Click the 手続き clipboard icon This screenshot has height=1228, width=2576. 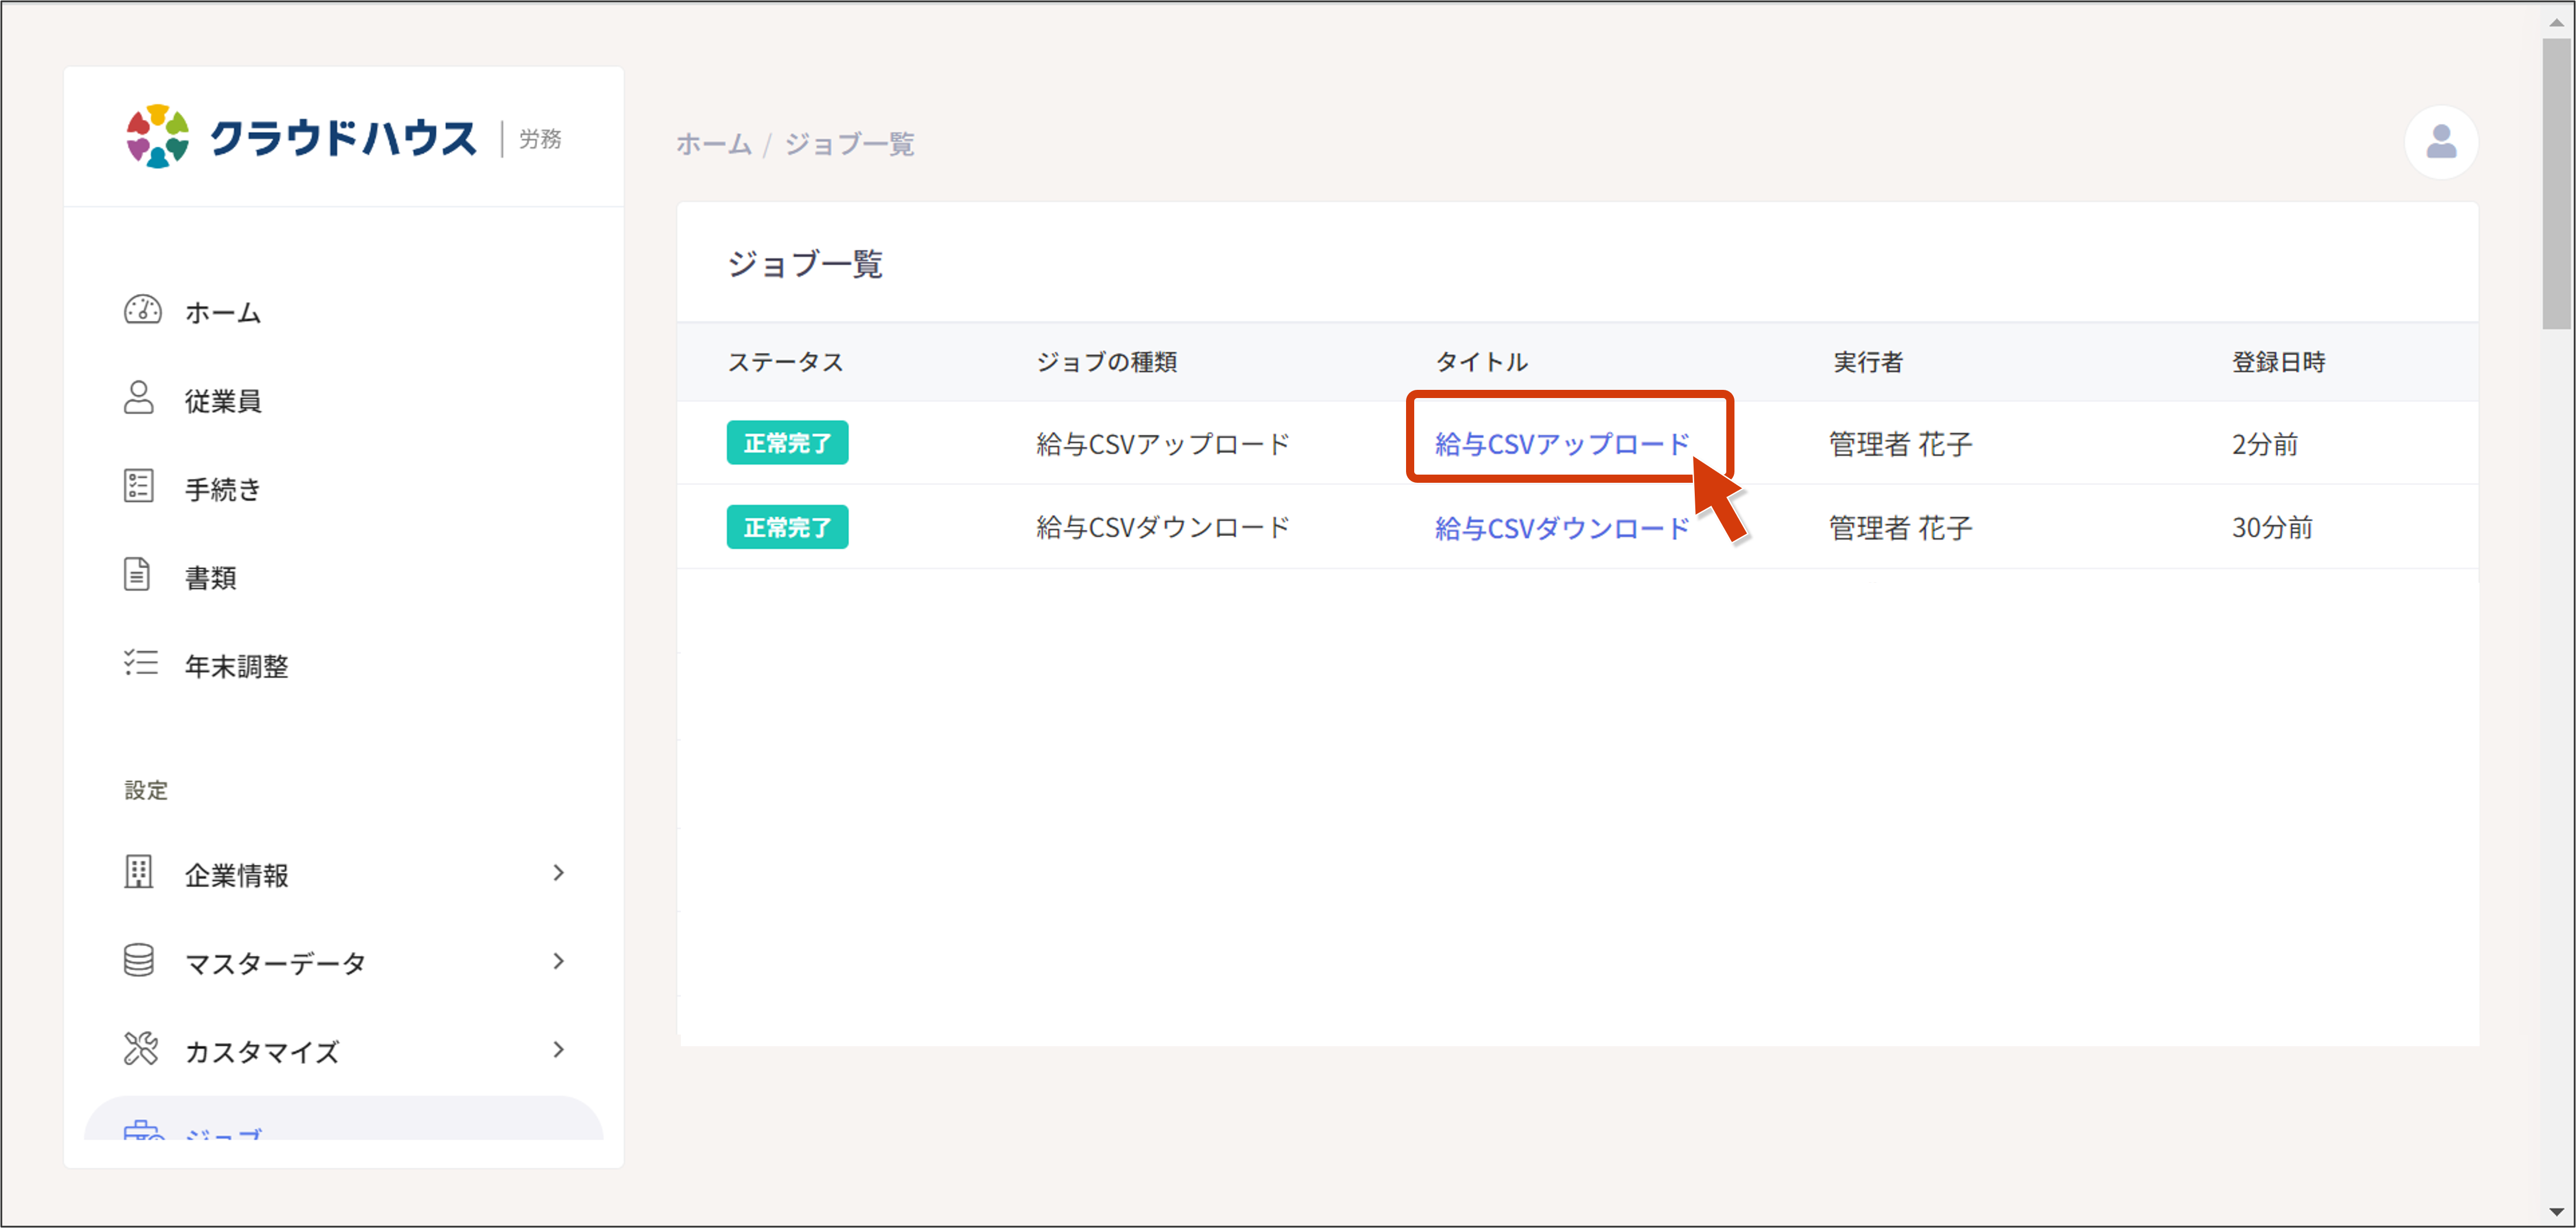point(139,487)
